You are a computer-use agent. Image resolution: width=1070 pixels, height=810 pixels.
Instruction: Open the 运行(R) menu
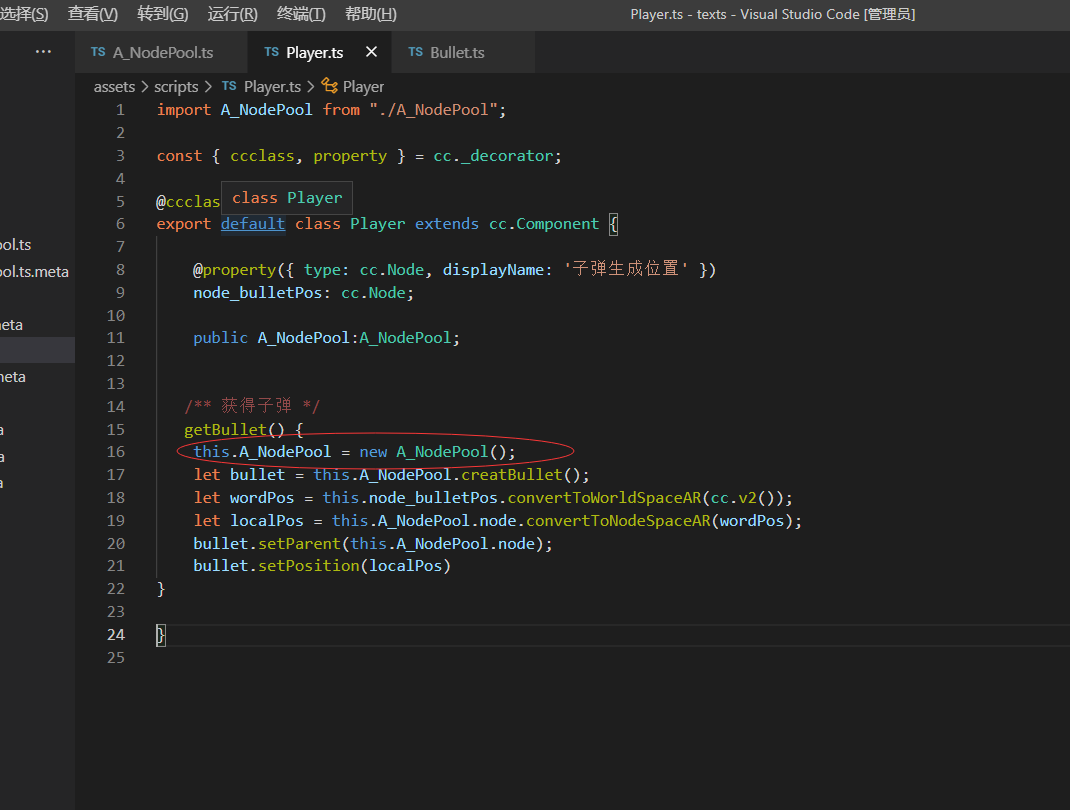(232, 14)
